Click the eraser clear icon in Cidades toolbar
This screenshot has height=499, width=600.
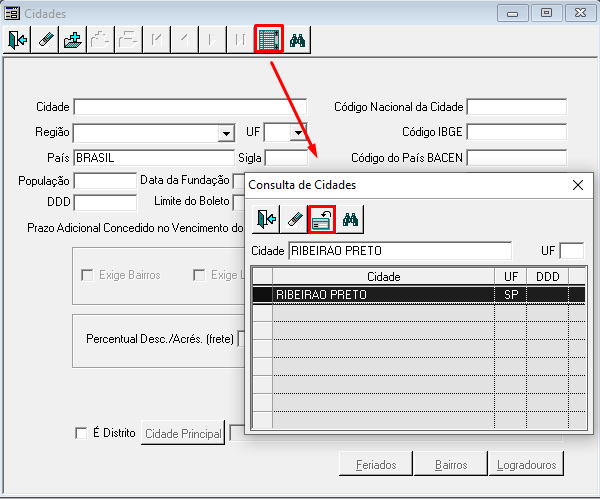click(45, 39)
